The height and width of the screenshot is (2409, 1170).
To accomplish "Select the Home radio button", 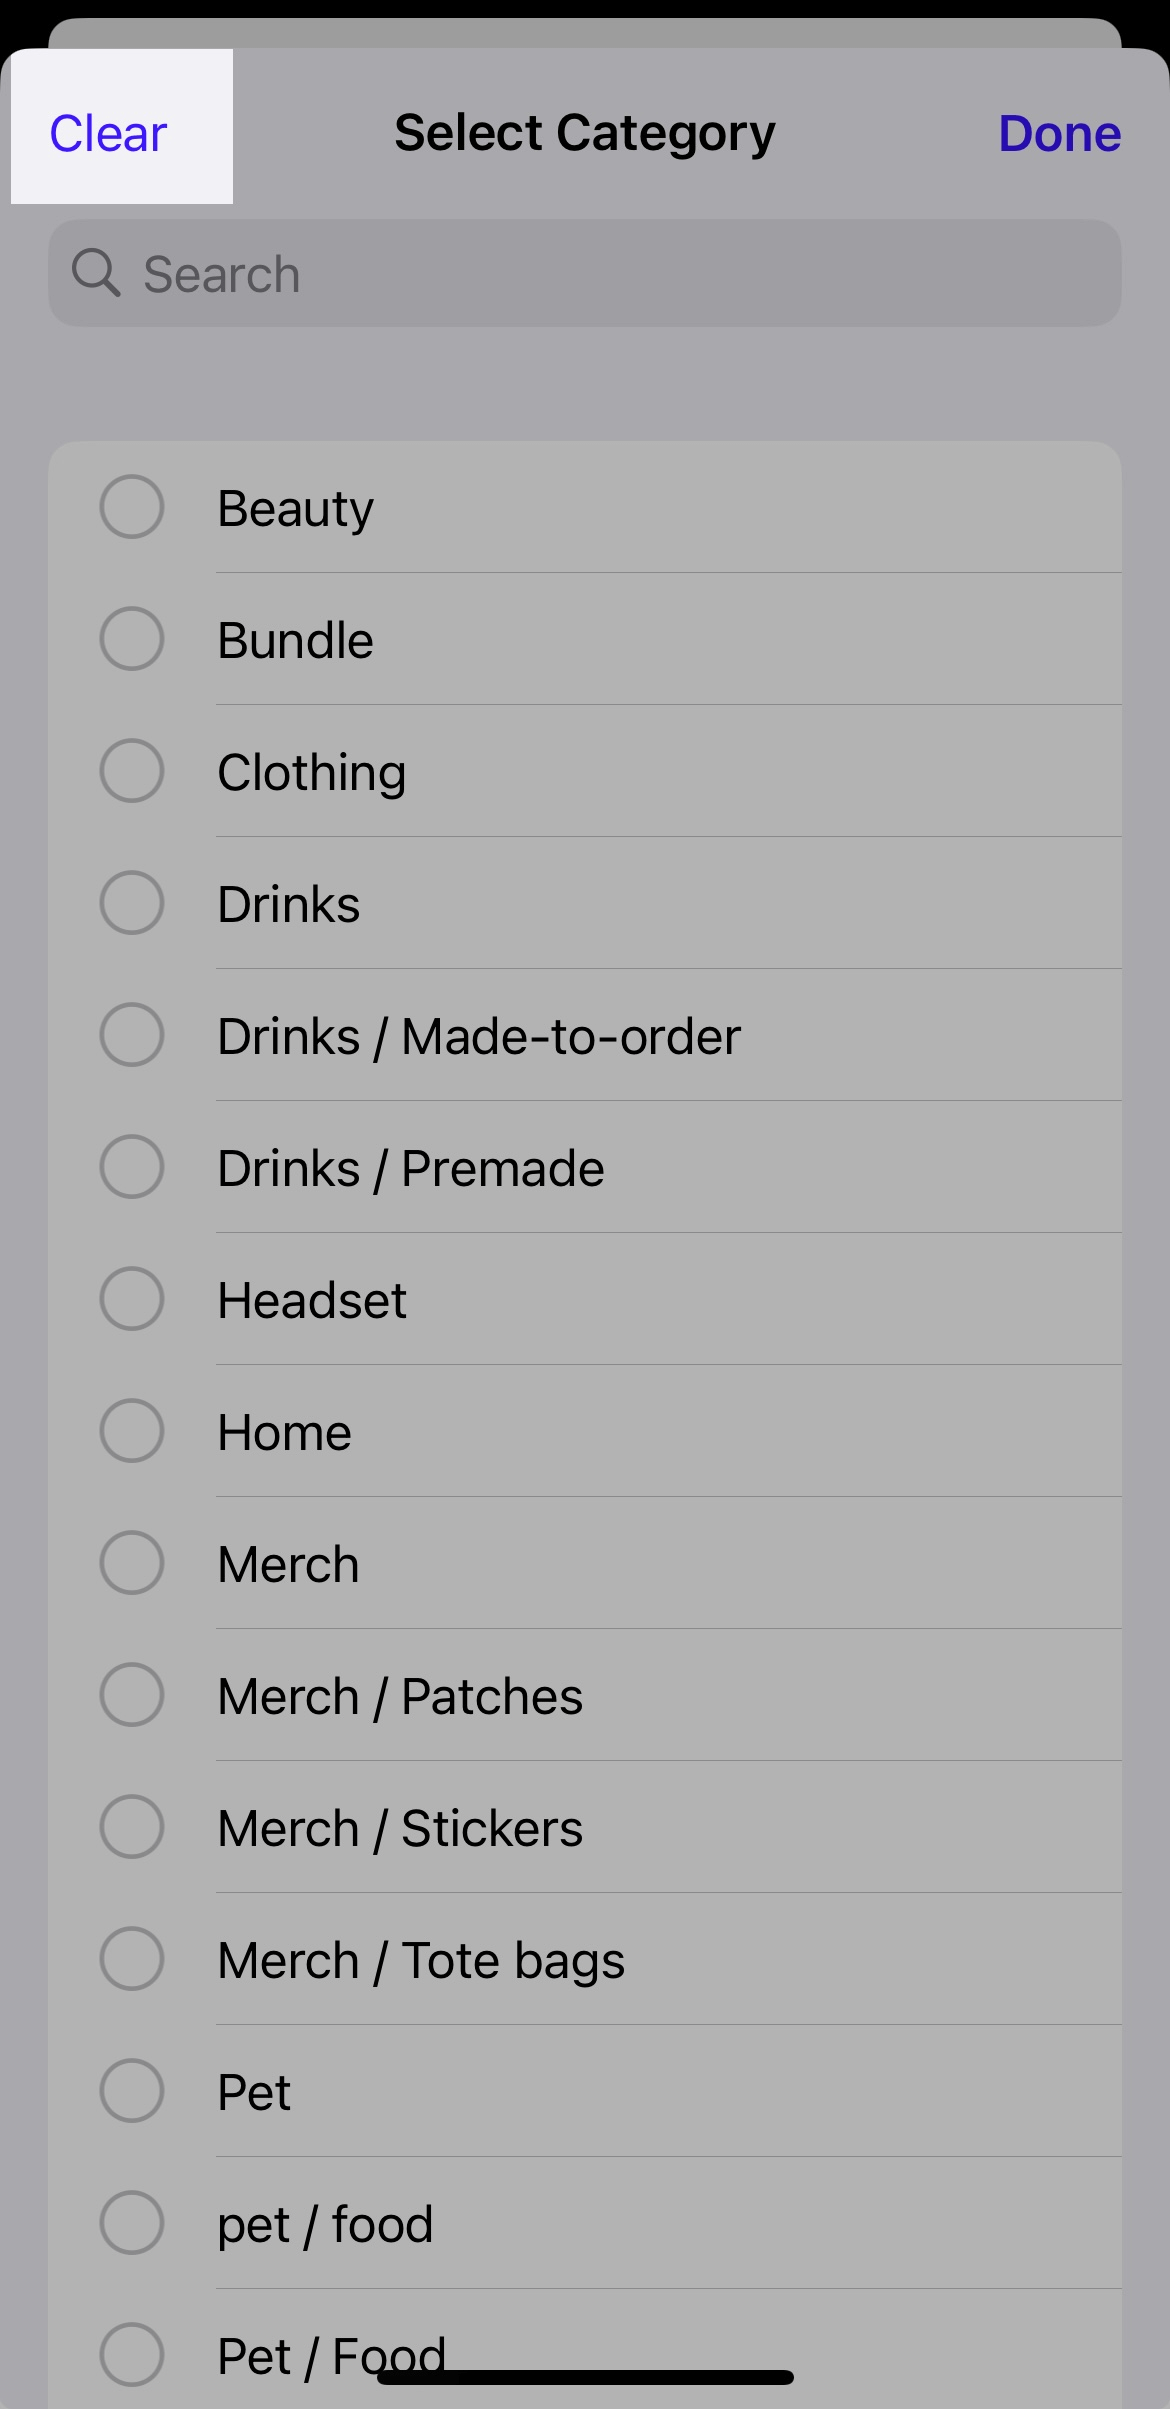I will point(132,1431).
